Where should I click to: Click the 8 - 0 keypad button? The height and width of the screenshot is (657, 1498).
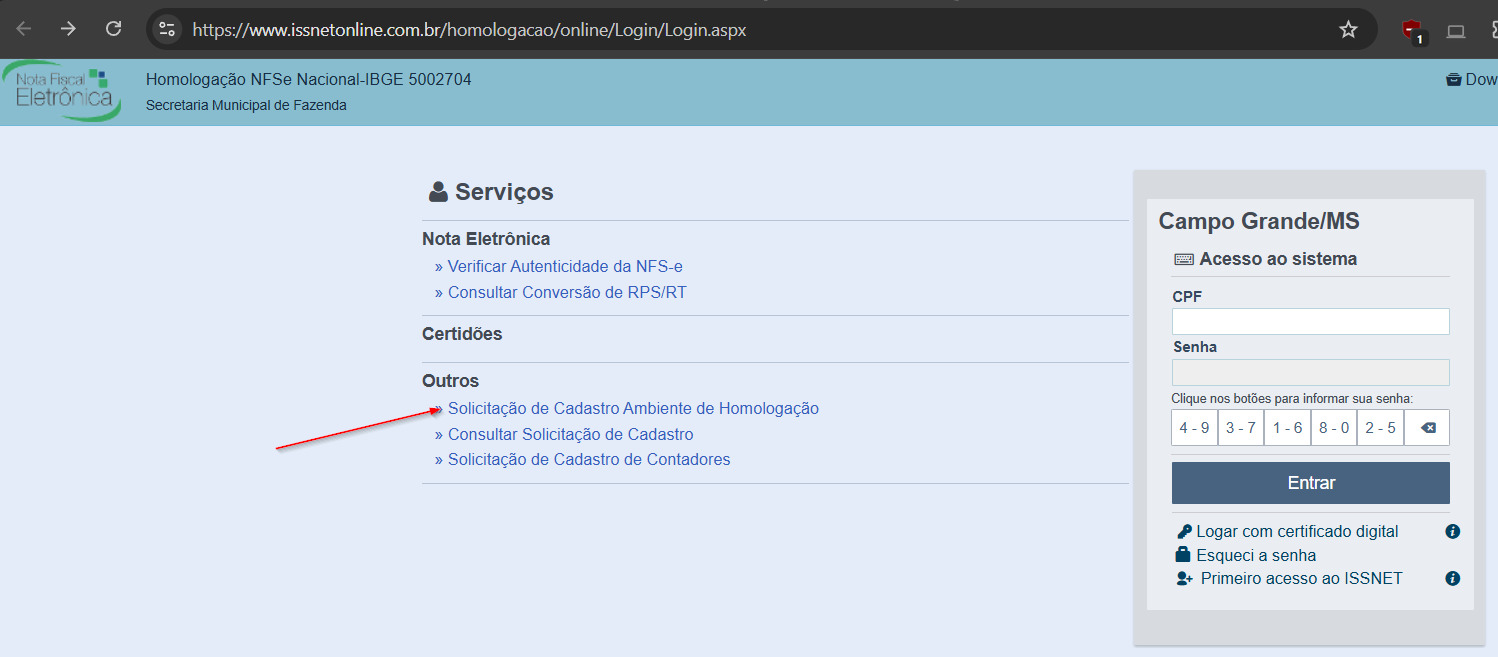(1334, 427)
